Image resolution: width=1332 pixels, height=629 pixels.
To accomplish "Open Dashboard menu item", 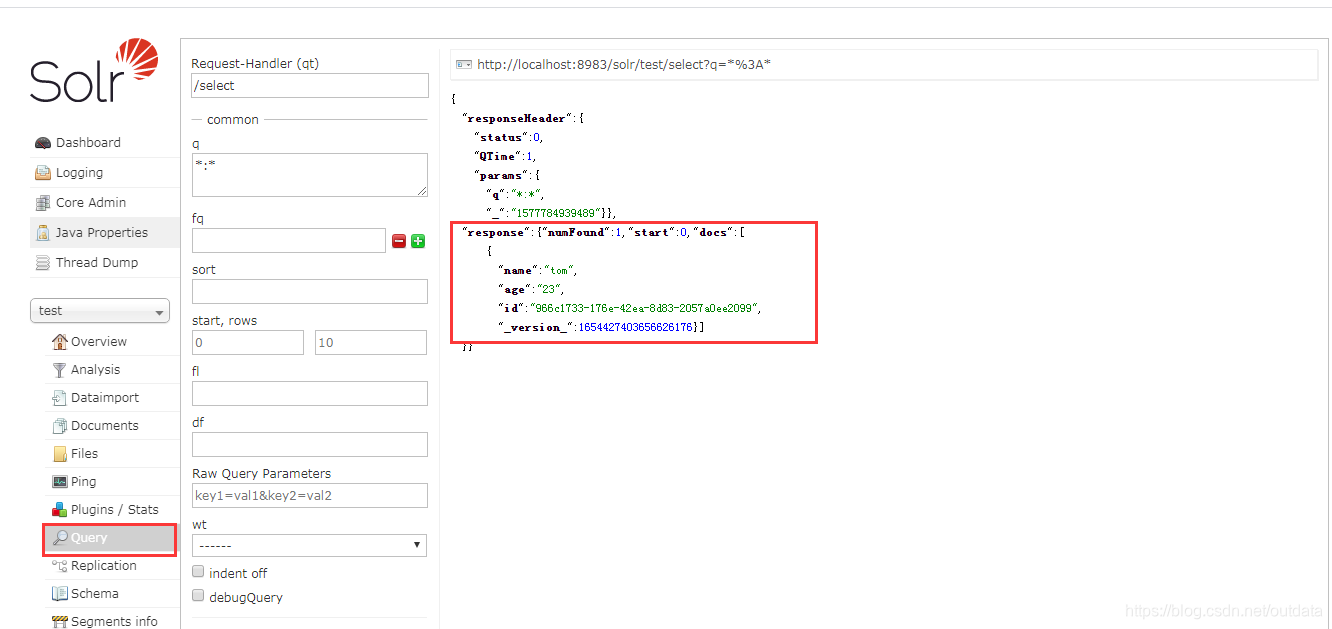I will tap(88, 143).
